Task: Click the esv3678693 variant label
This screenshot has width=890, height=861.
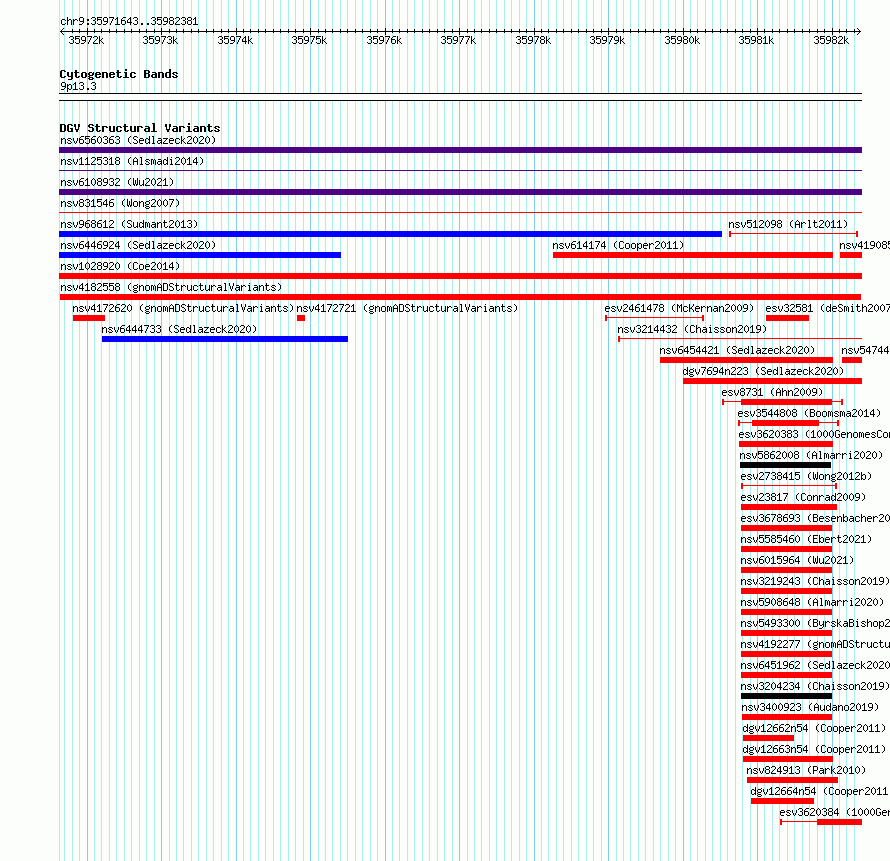Action: [x=815, y=518]
